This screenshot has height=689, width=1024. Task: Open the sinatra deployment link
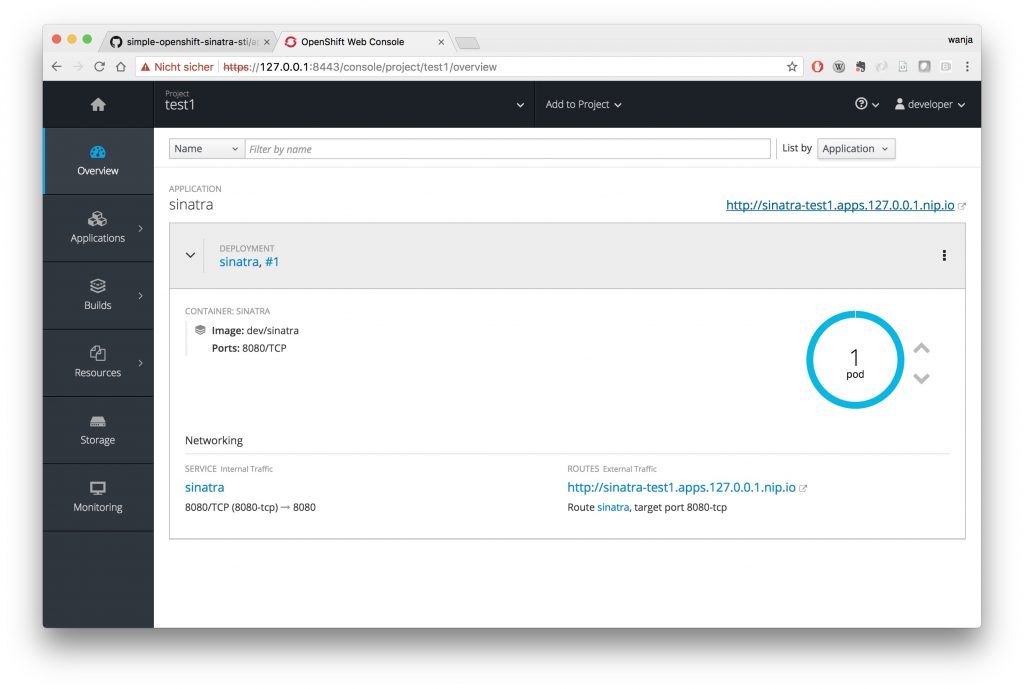pos(238,262)
